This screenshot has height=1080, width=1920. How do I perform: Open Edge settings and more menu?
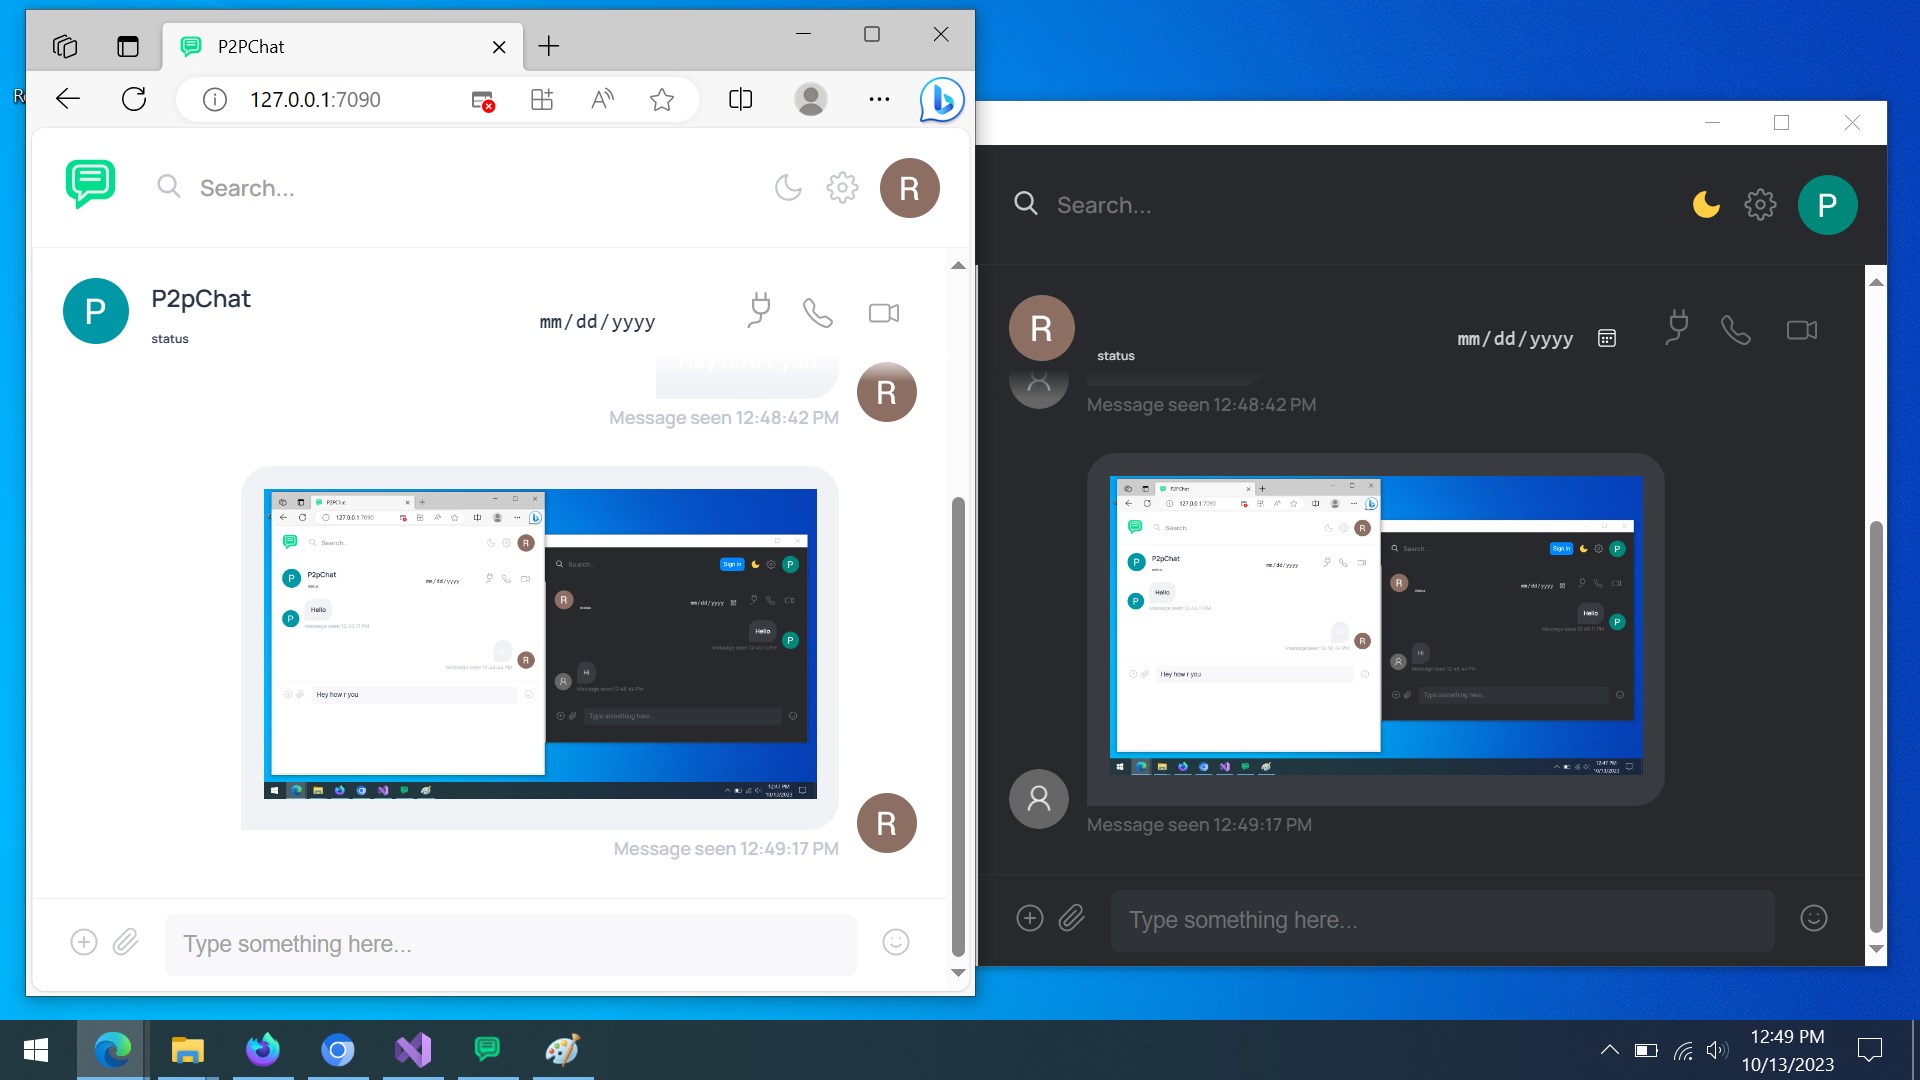[x=879, y=99]
